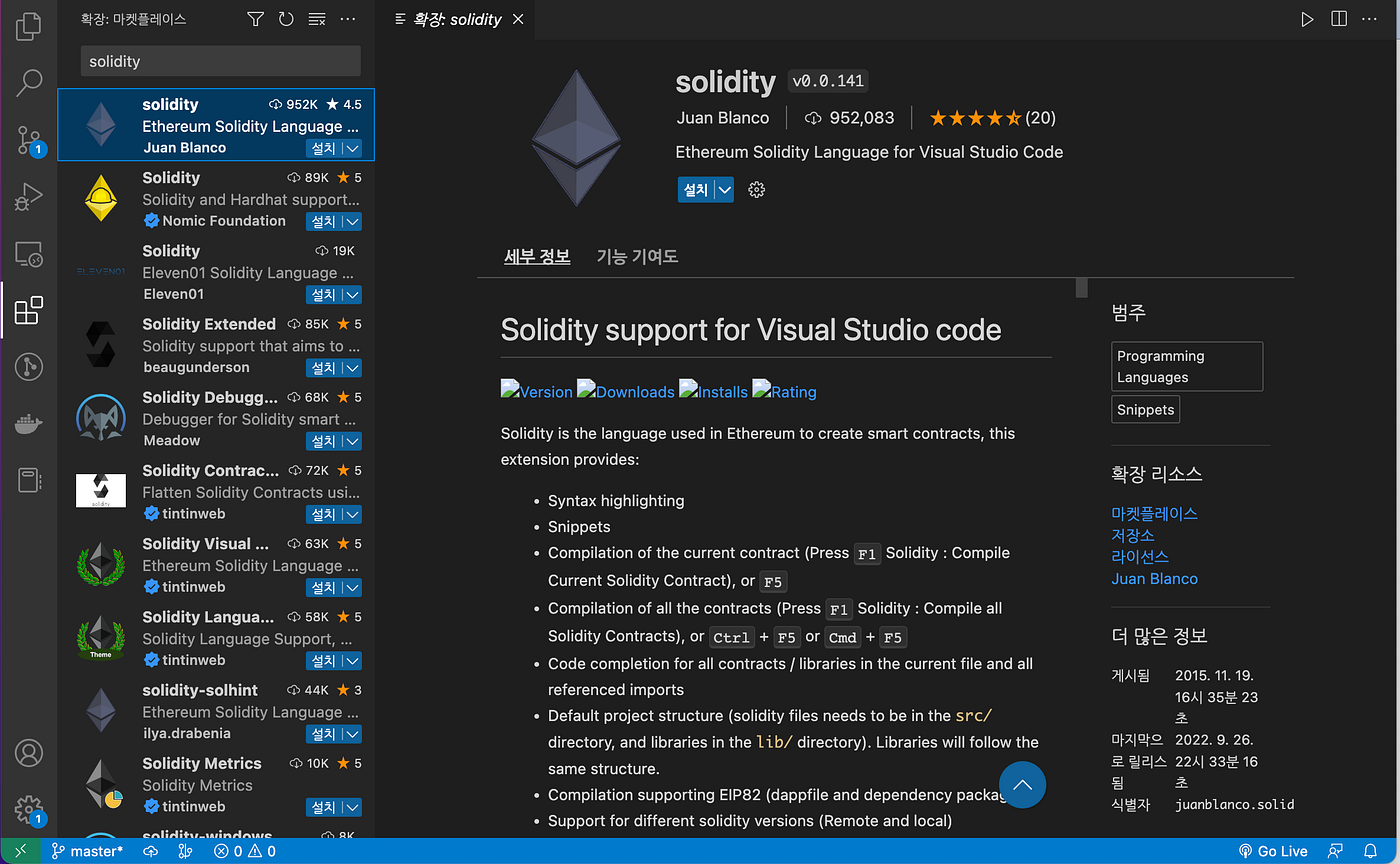Open Source Control view with badge

pos(29,141)
